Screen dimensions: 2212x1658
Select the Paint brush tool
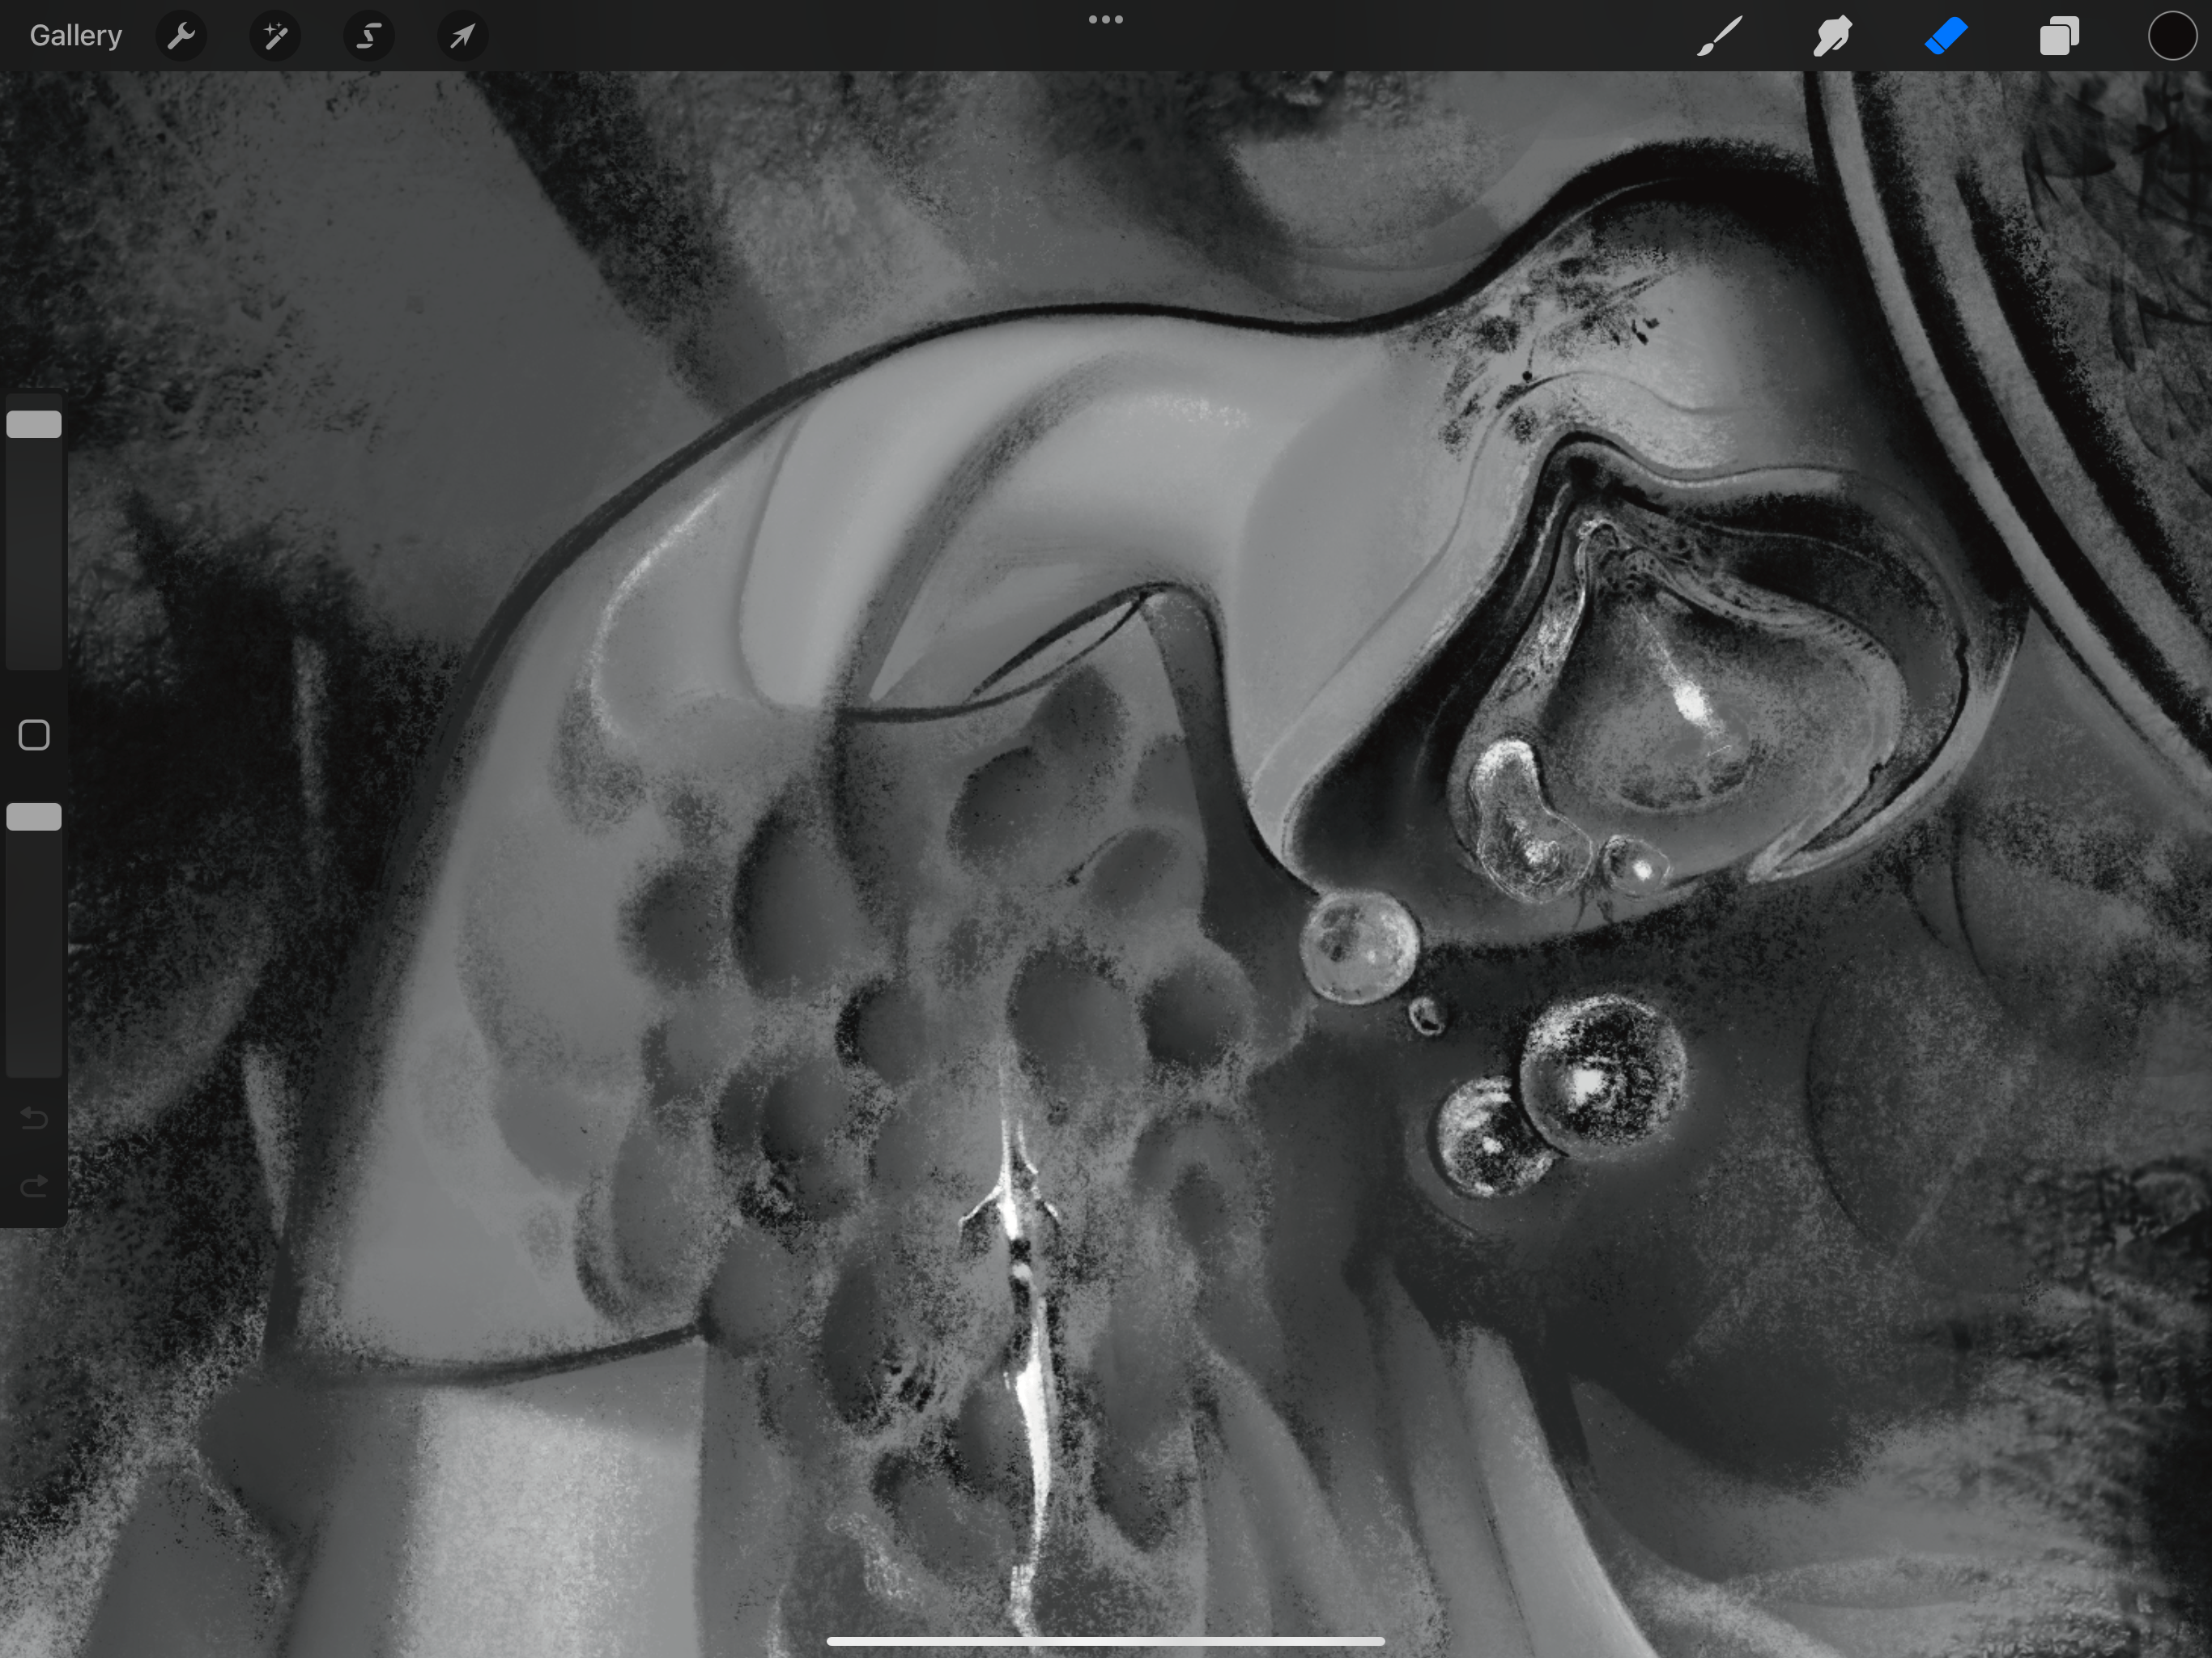click(x=1720, y=36)
